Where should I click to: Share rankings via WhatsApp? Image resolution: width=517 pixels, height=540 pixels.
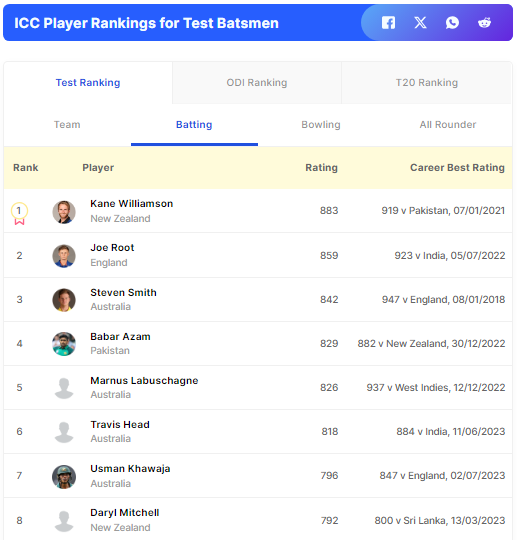[x=452, y=23]
